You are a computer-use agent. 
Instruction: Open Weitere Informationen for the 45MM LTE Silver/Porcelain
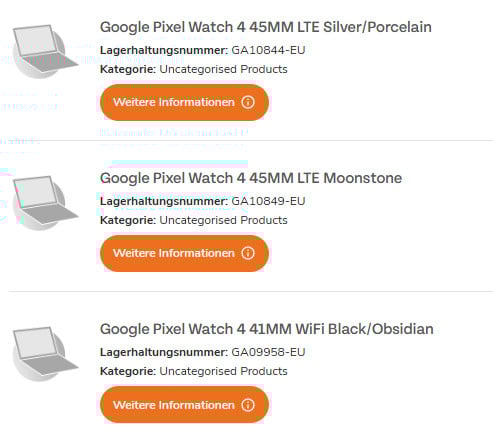pos(184,102)
